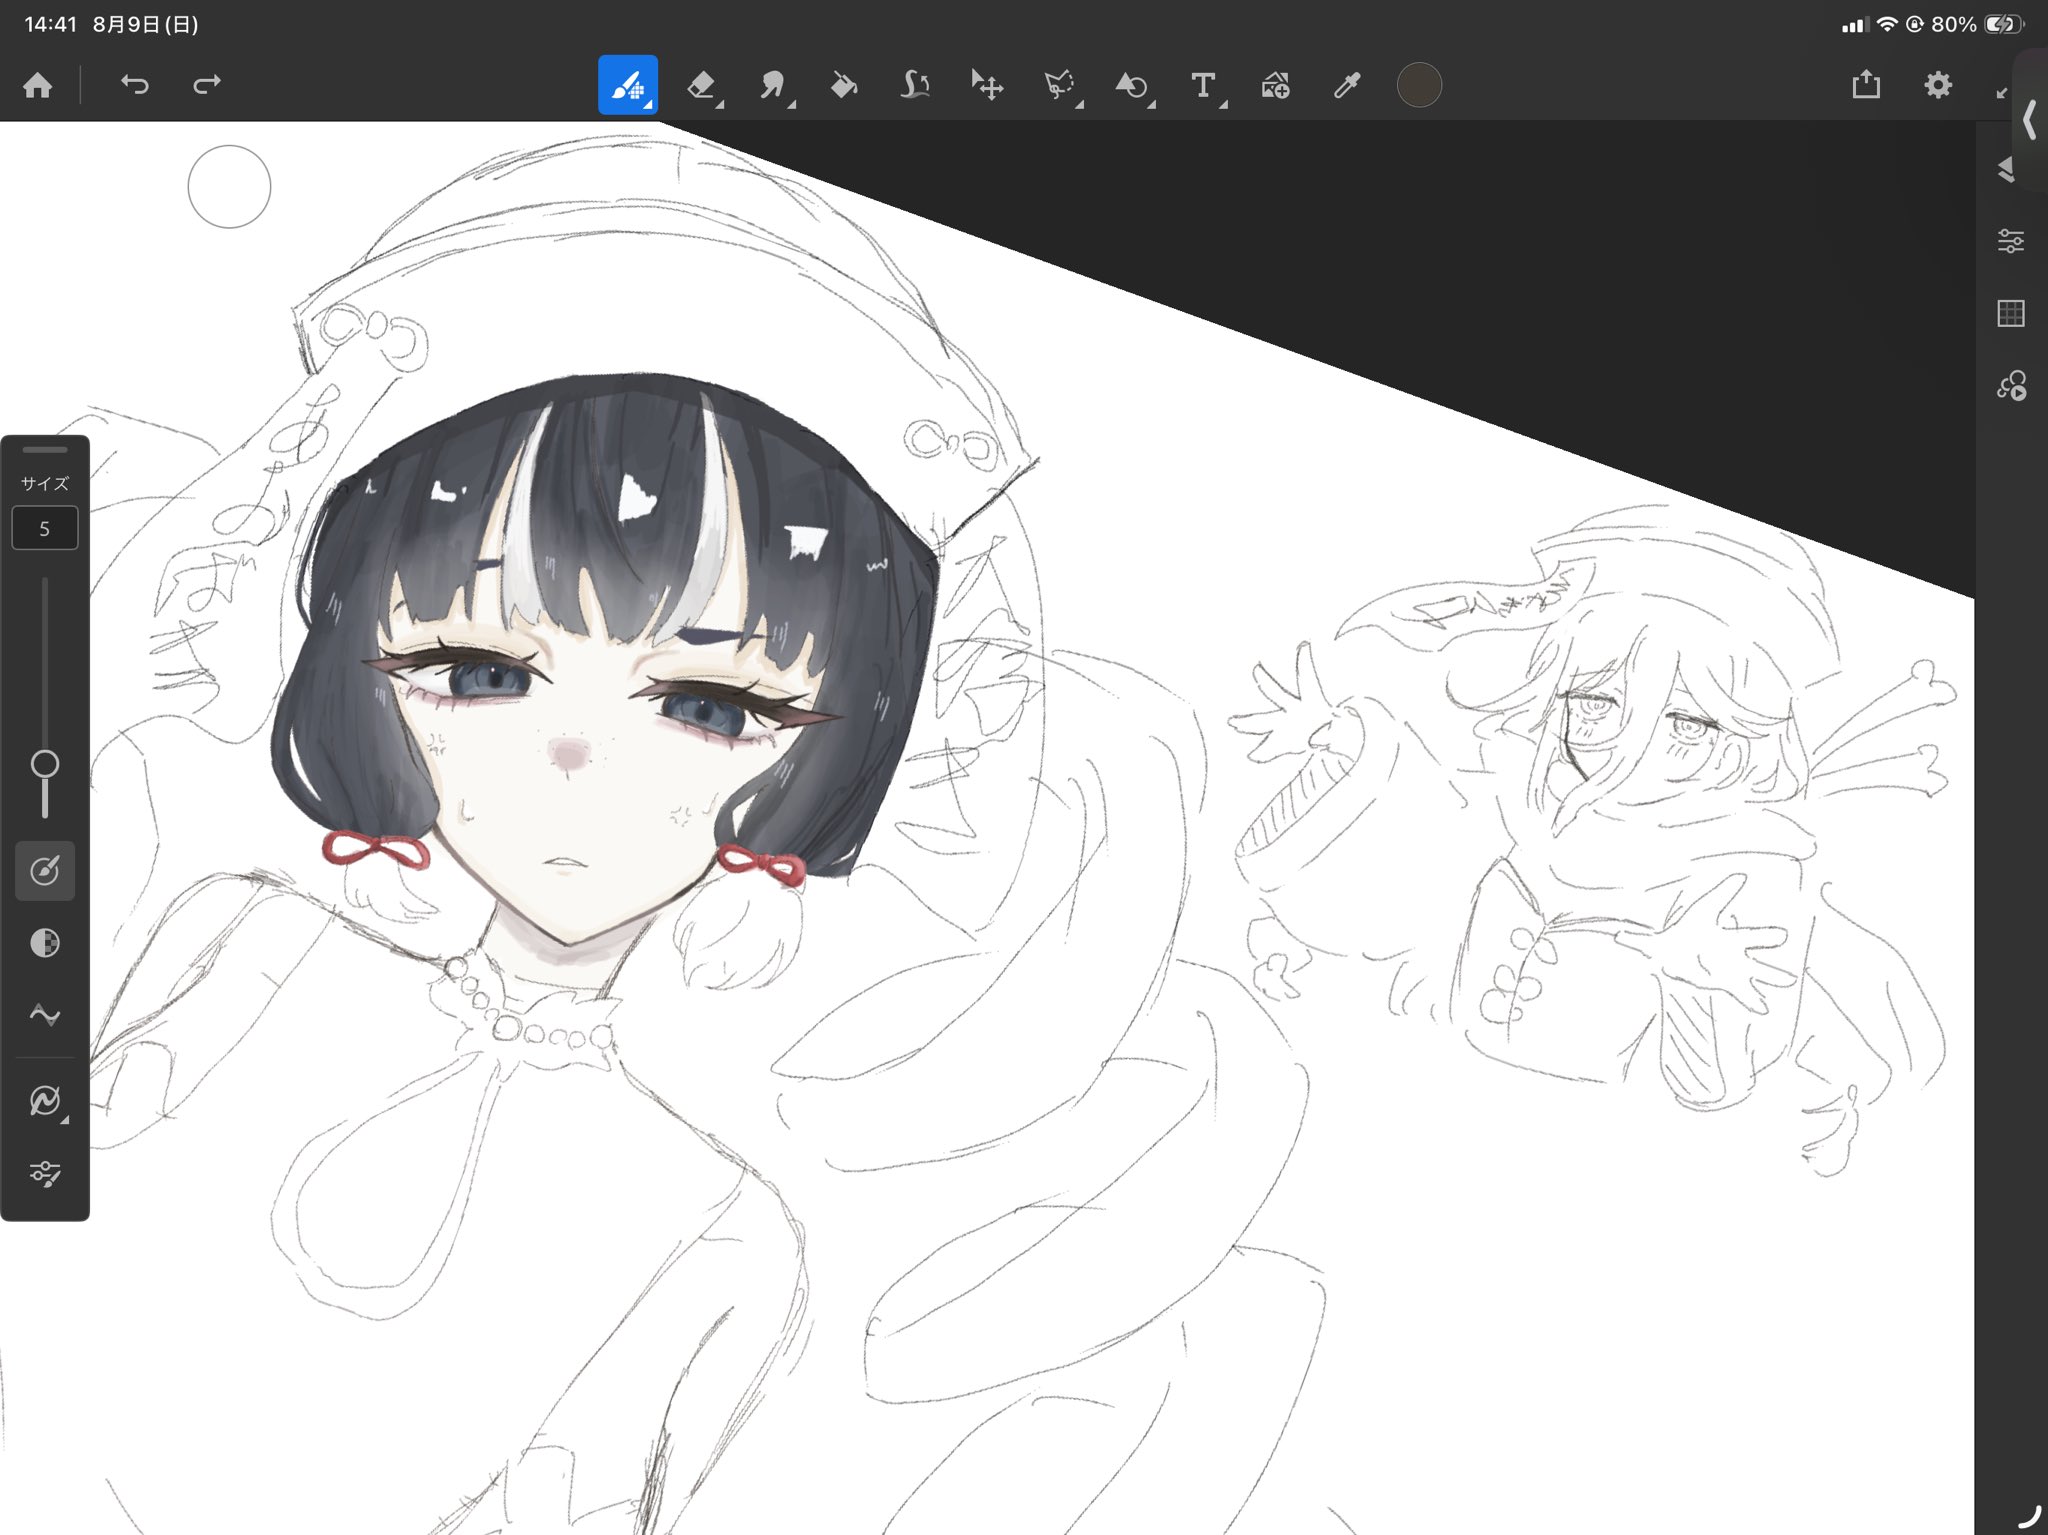Screen dimensions: 2048x1535
Task: Show the Layers panel
Action: pyautogui.click(x=2007, y=169)
